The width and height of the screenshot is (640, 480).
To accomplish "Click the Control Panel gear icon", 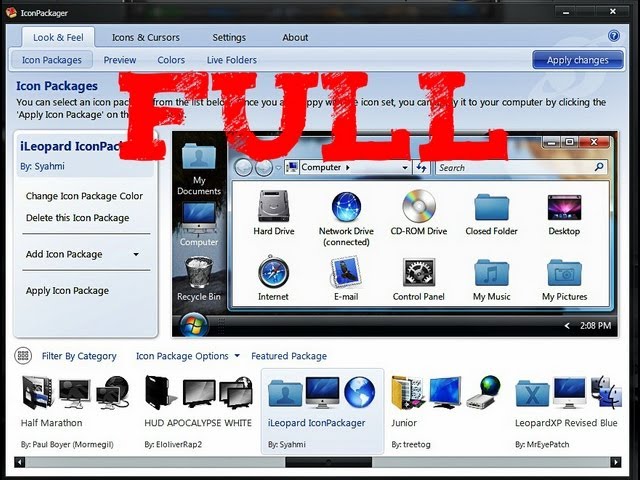I will (419, 272).
